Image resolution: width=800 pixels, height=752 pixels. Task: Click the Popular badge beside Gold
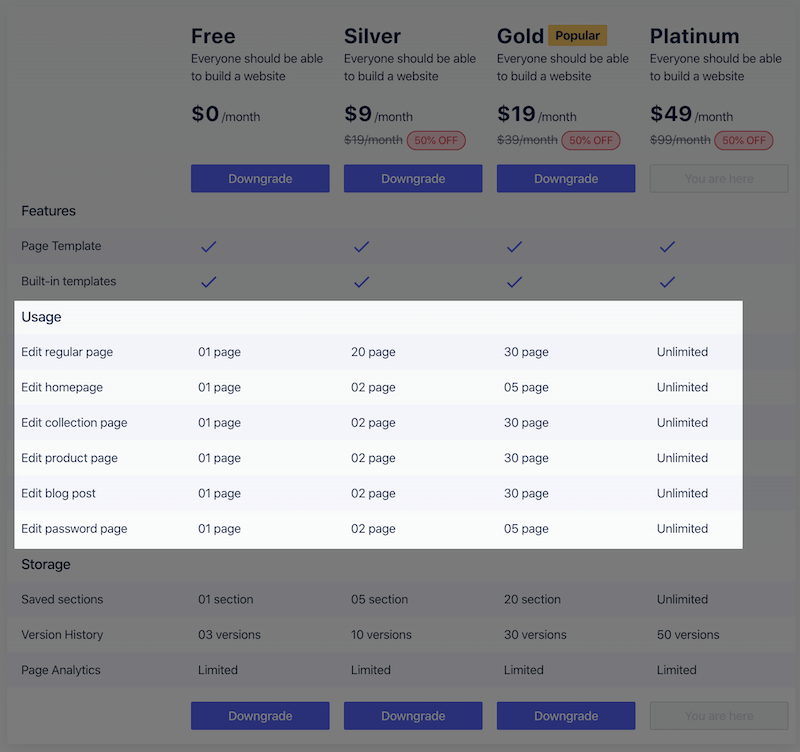point(577,36)
